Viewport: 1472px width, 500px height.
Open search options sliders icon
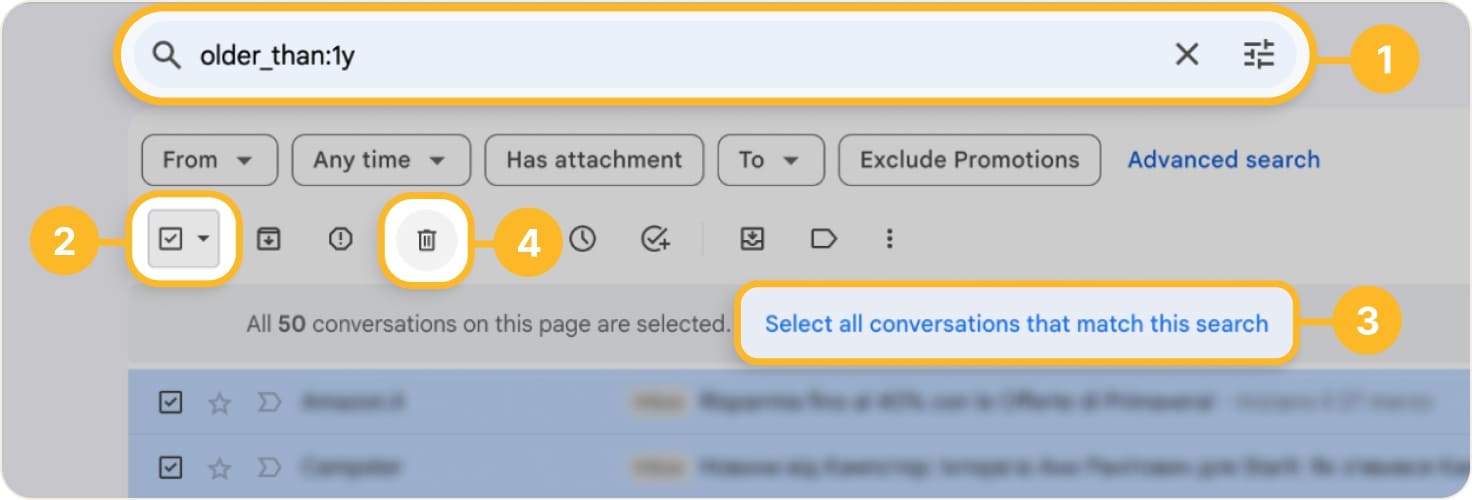[x=1259, y=55]
